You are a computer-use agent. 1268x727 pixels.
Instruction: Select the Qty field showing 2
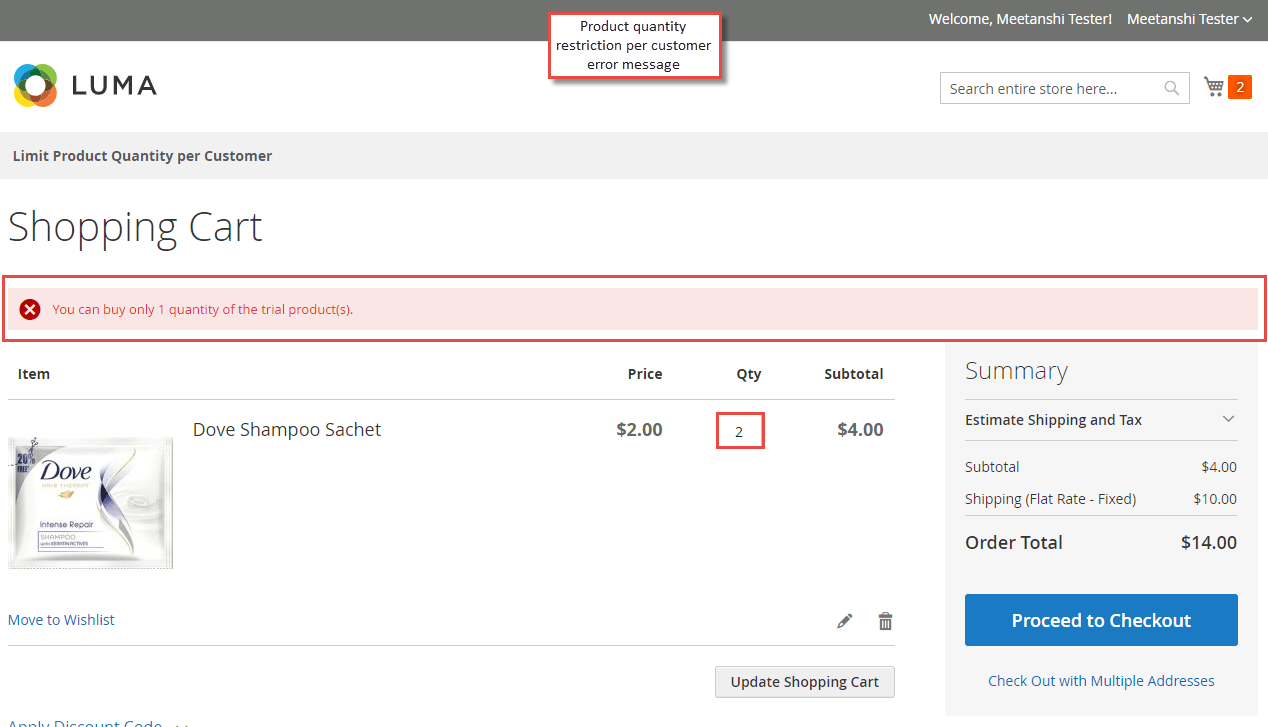tap(740, 430)
